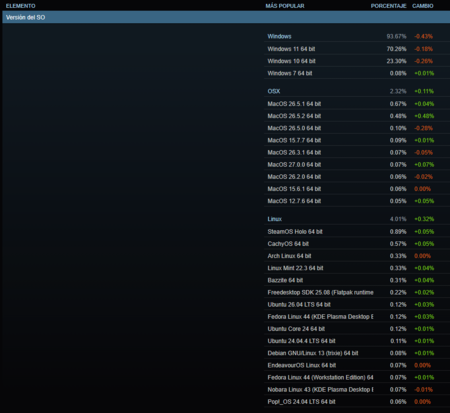Collapse the Versión del SO section header

226,17
